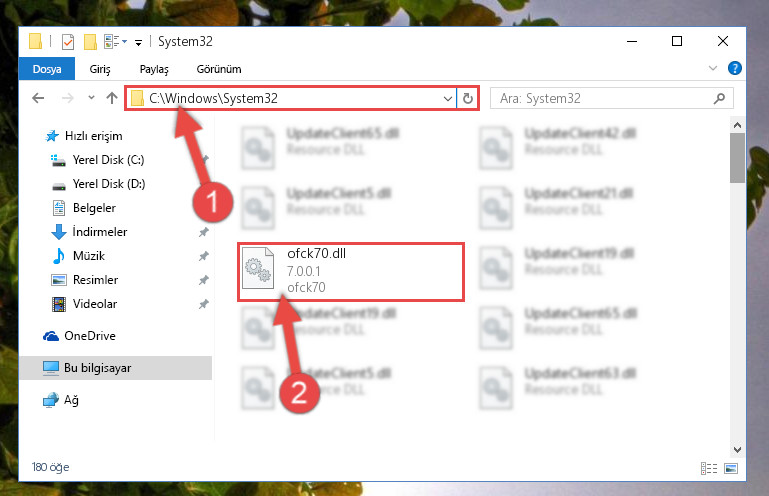Open the Dosya menu tab
769x496 pixels.
tap(47, 69)
